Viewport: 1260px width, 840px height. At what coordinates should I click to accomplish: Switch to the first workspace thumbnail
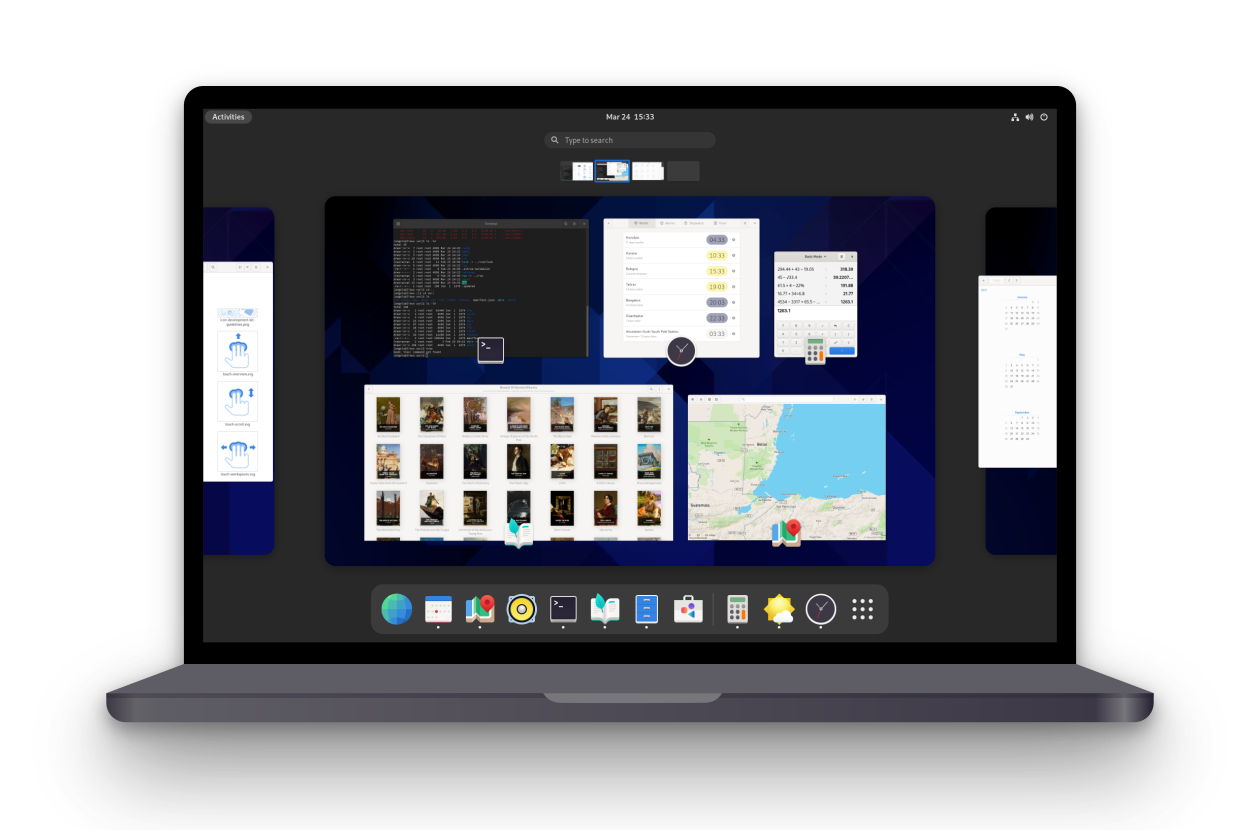pyautogui.click(x=577, y=171)
